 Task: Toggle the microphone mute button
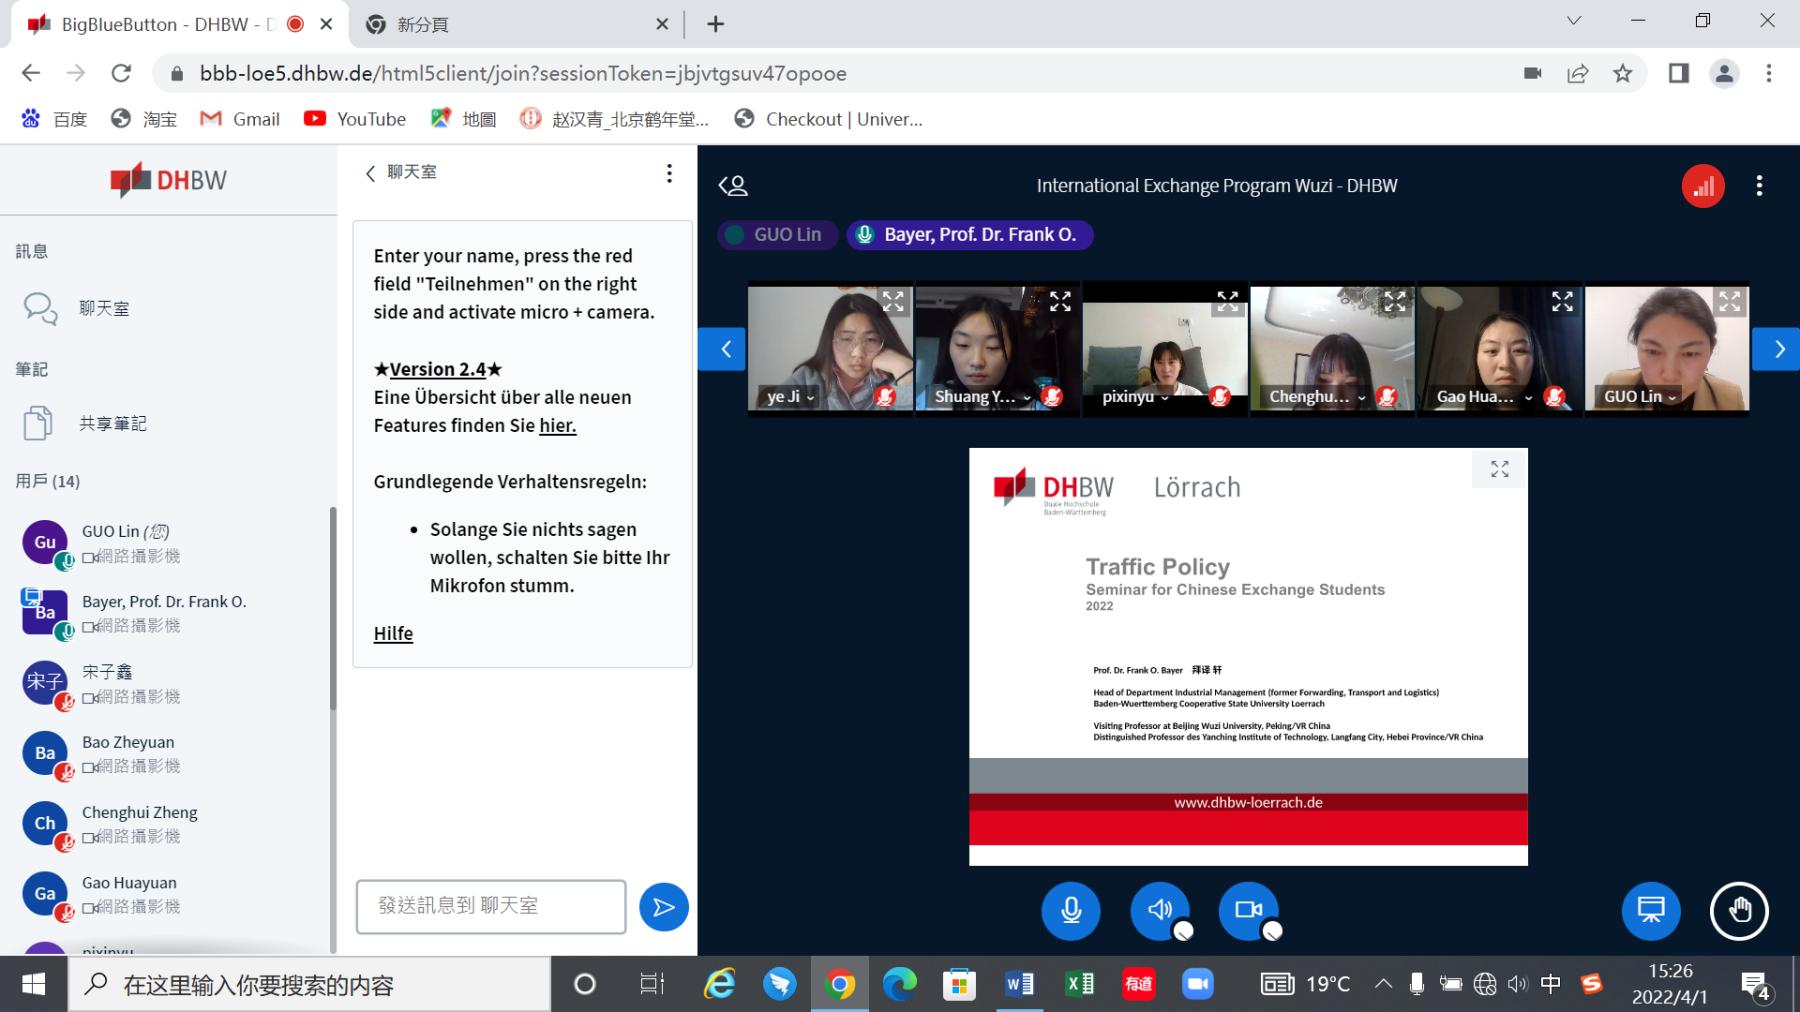[x=1070, y=910]
